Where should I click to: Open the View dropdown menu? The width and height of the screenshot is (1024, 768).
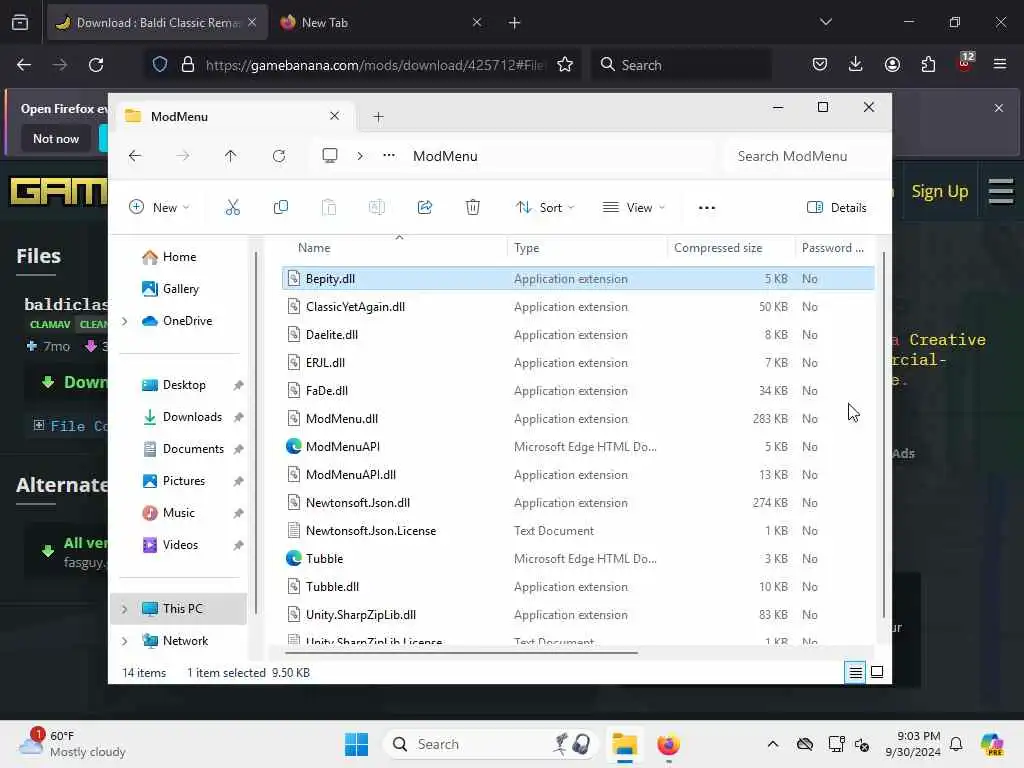tap(633, 208)
